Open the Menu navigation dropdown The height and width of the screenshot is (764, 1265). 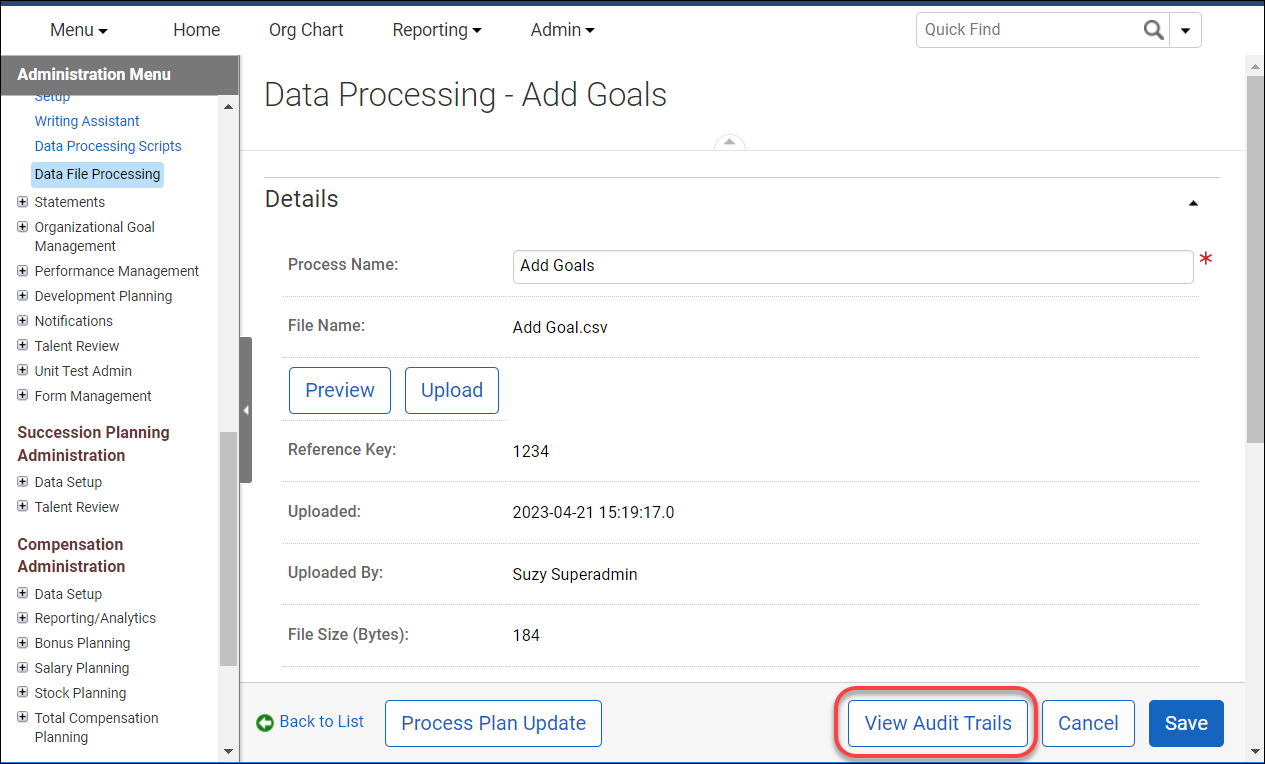tap(78, 30)
